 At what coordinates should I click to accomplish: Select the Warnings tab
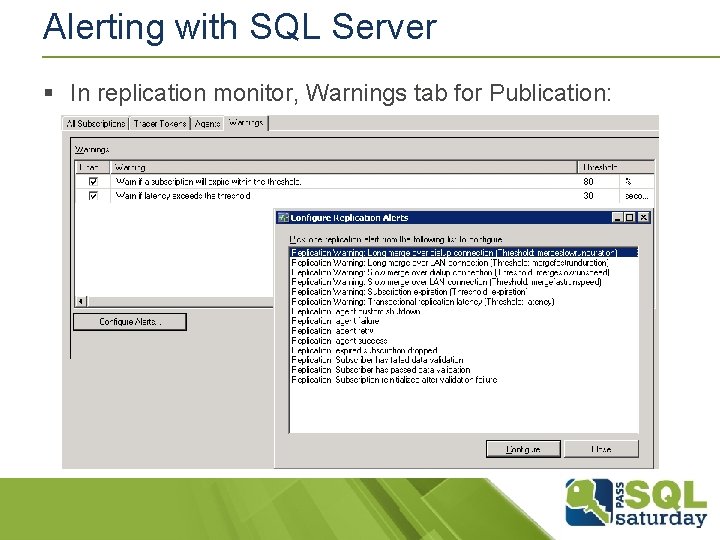click(x=246, y=123)
